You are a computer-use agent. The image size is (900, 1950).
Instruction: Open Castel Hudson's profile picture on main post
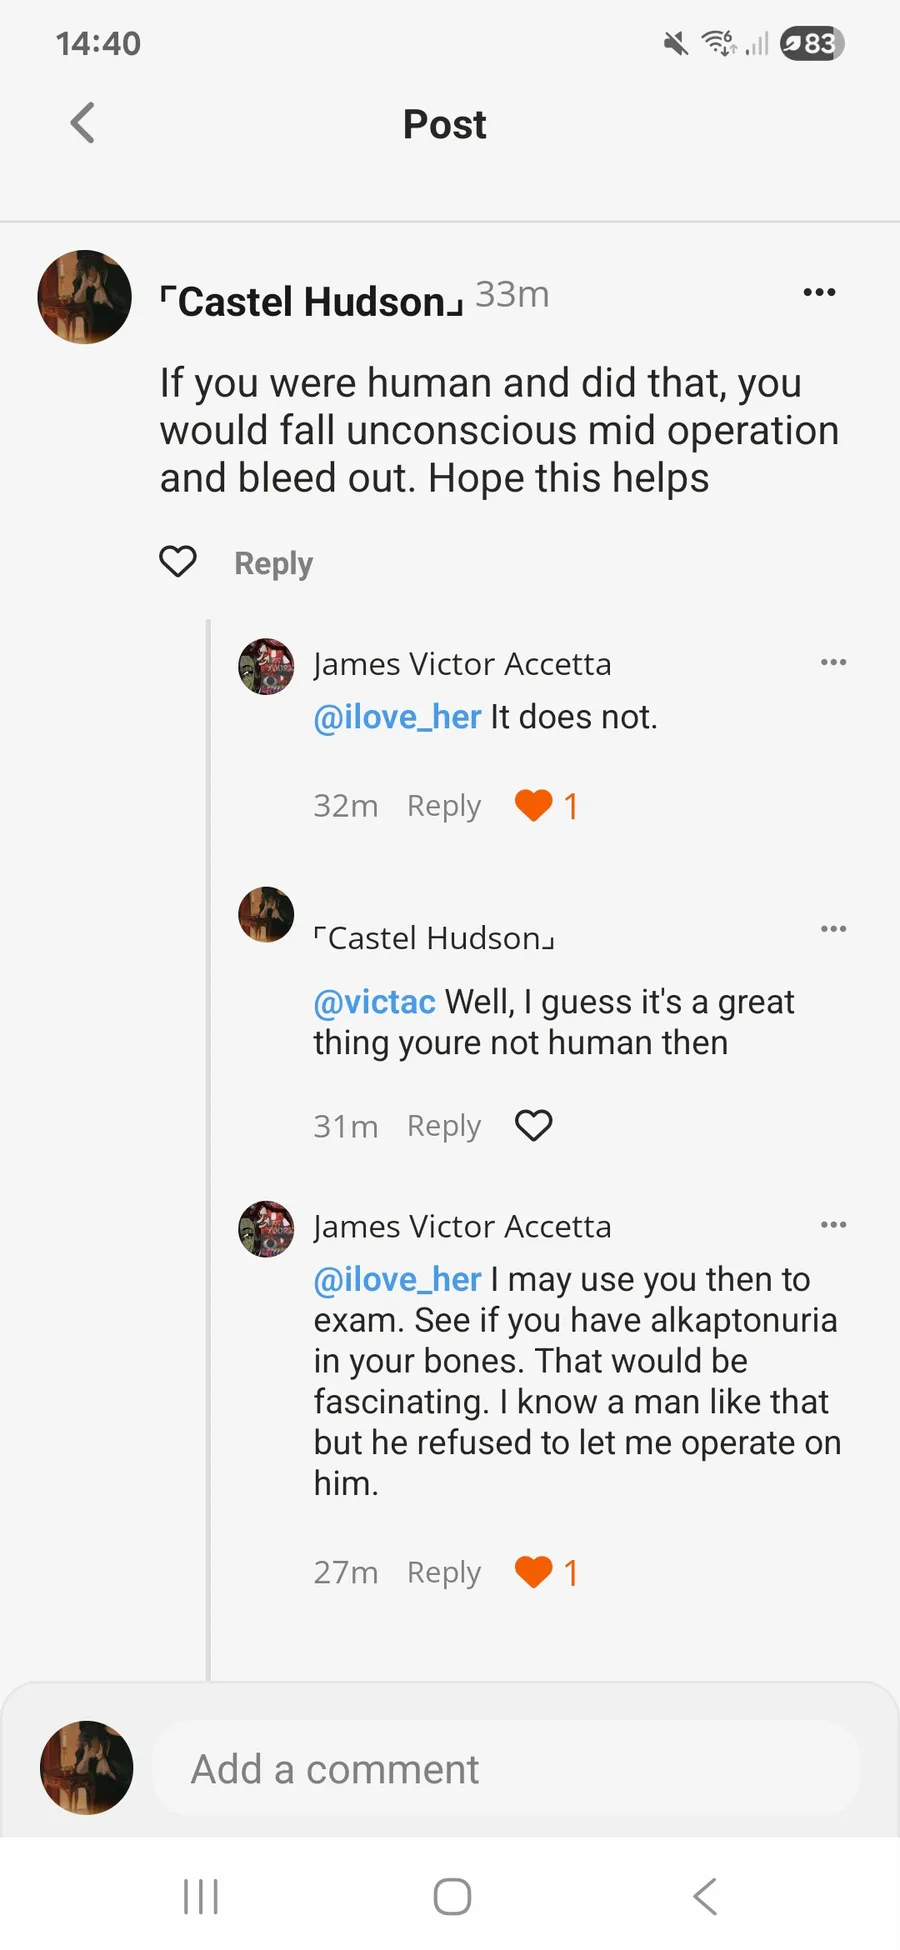85,297
